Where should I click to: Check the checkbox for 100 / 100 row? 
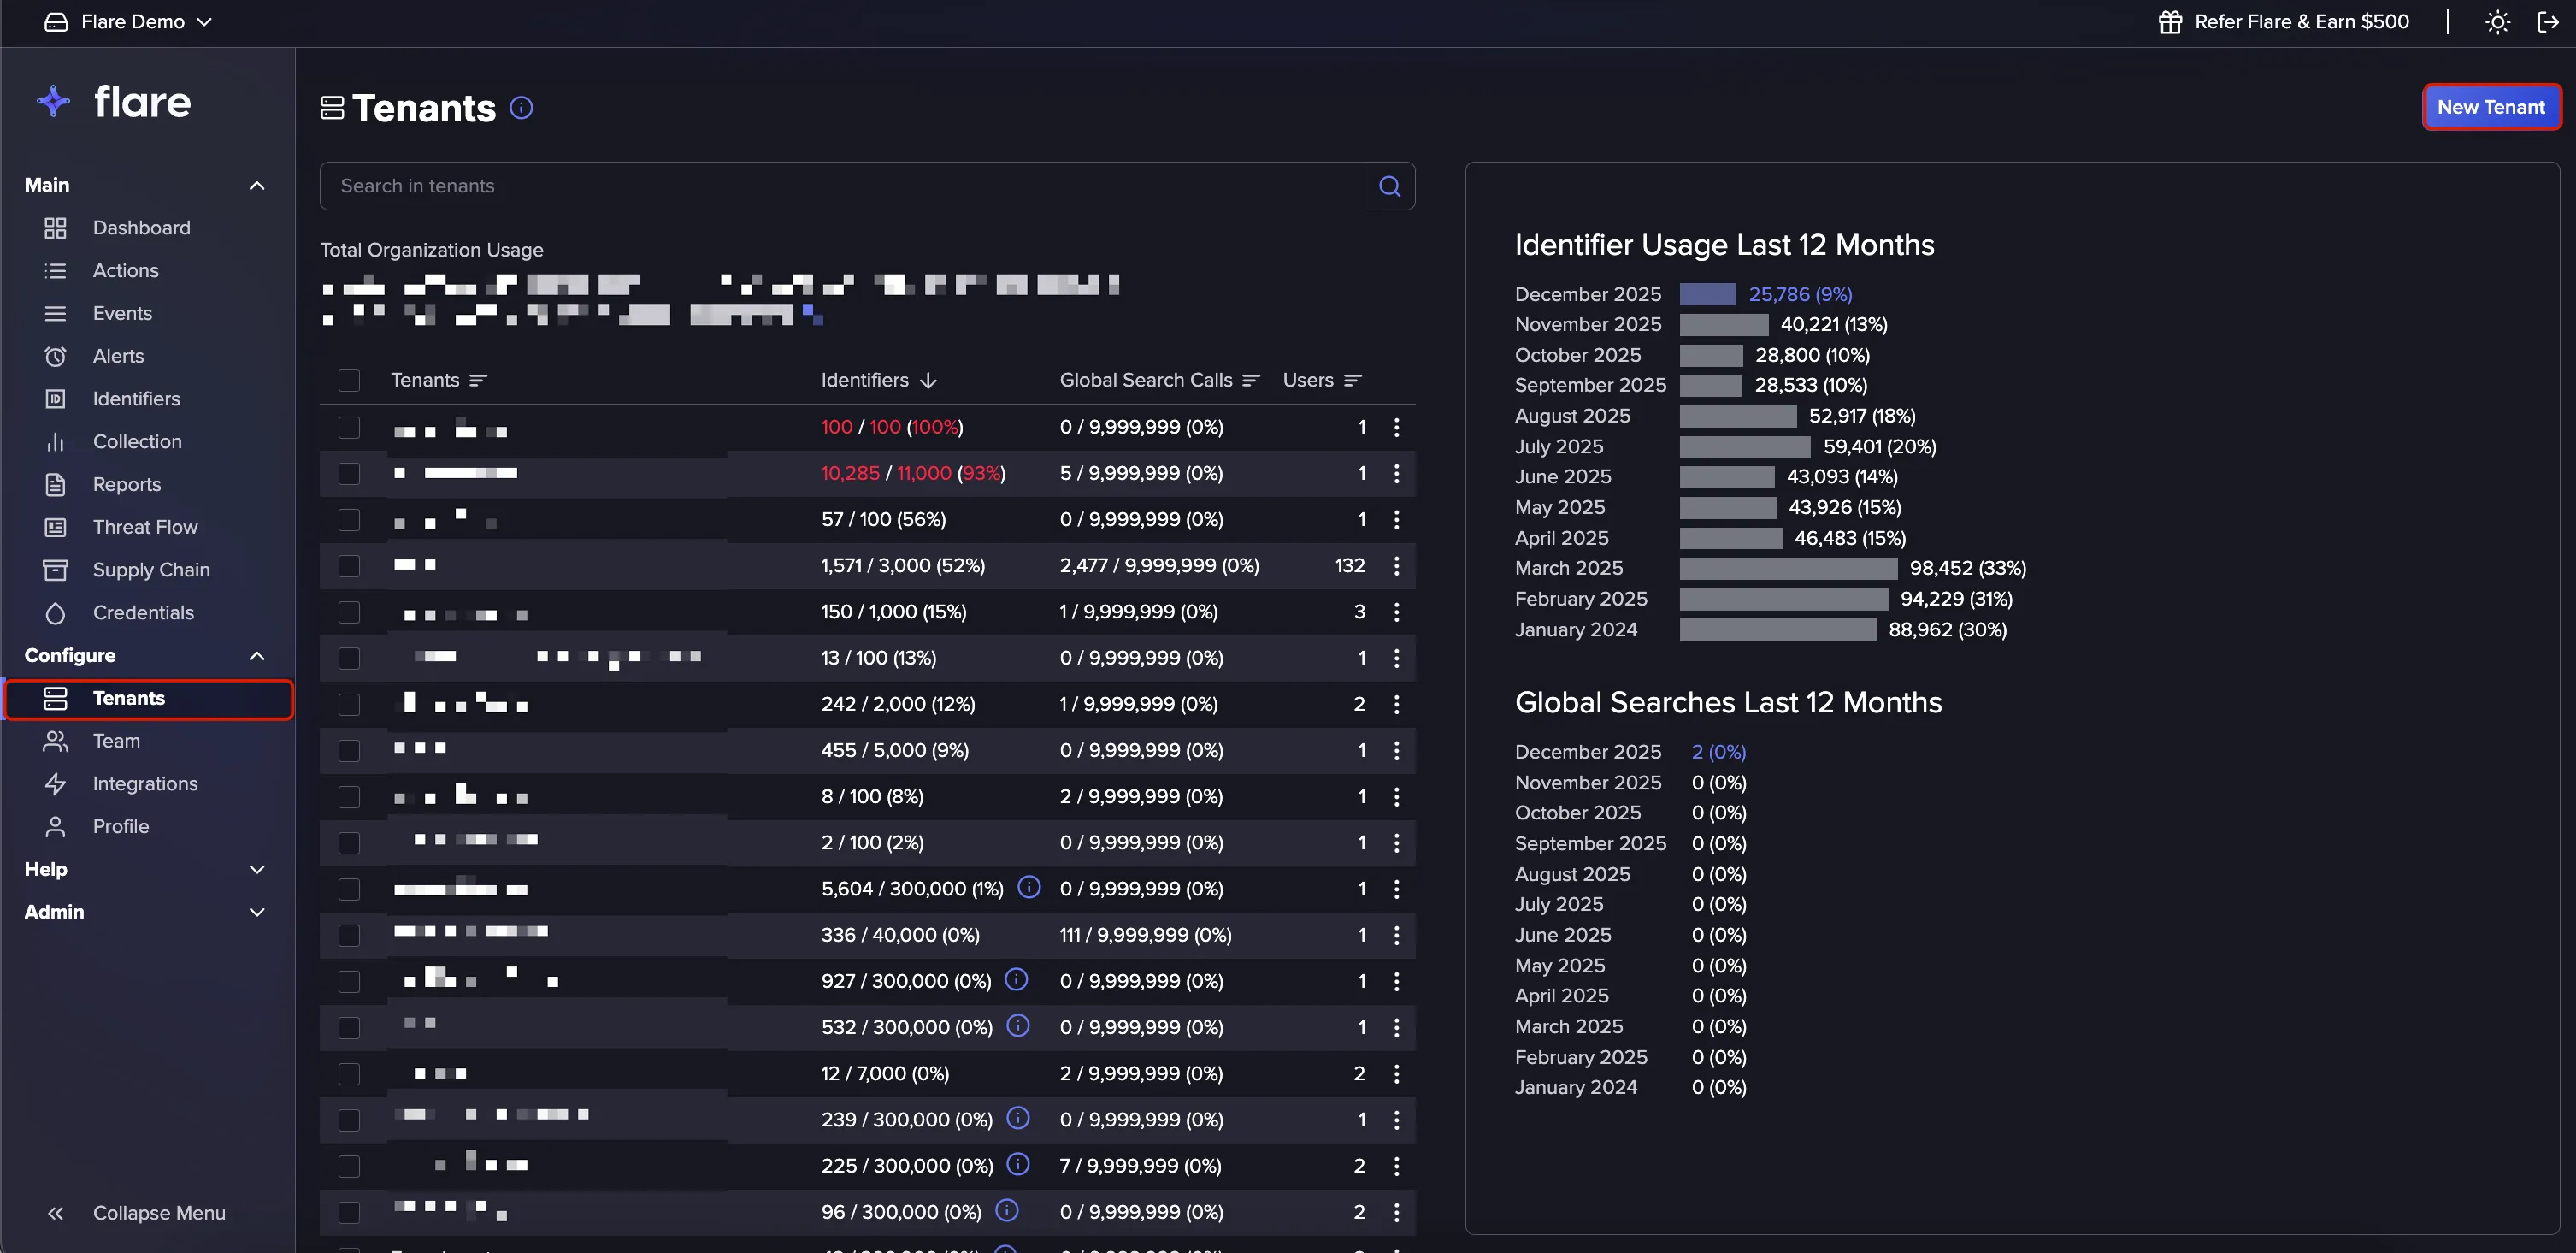[x=349, y=428]
